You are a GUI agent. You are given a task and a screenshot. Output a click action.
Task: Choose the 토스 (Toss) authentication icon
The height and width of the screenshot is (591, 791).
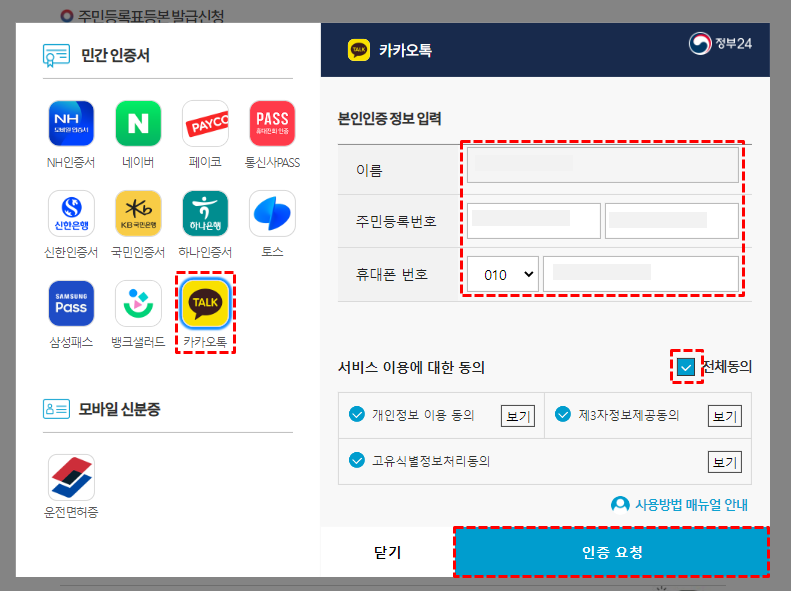coord(272,213)
